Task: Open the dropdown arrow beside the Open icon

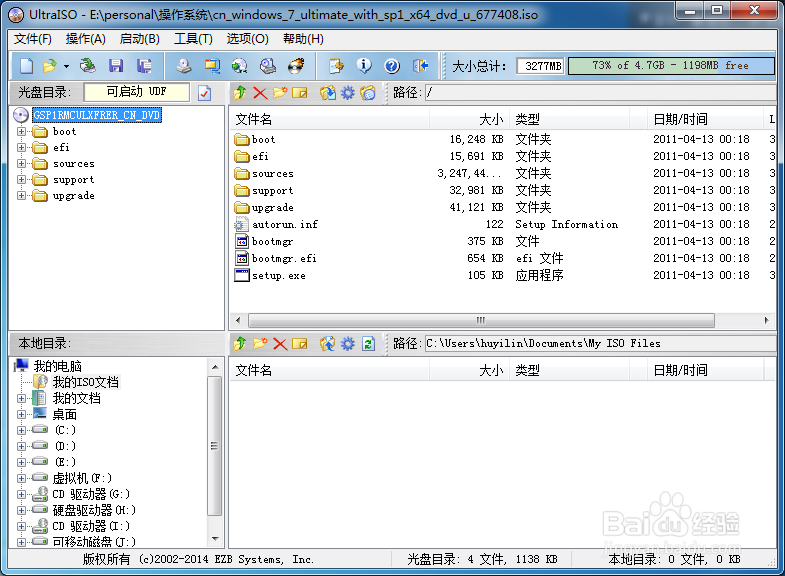Action: pyautogui.click(x=66, y=66)
